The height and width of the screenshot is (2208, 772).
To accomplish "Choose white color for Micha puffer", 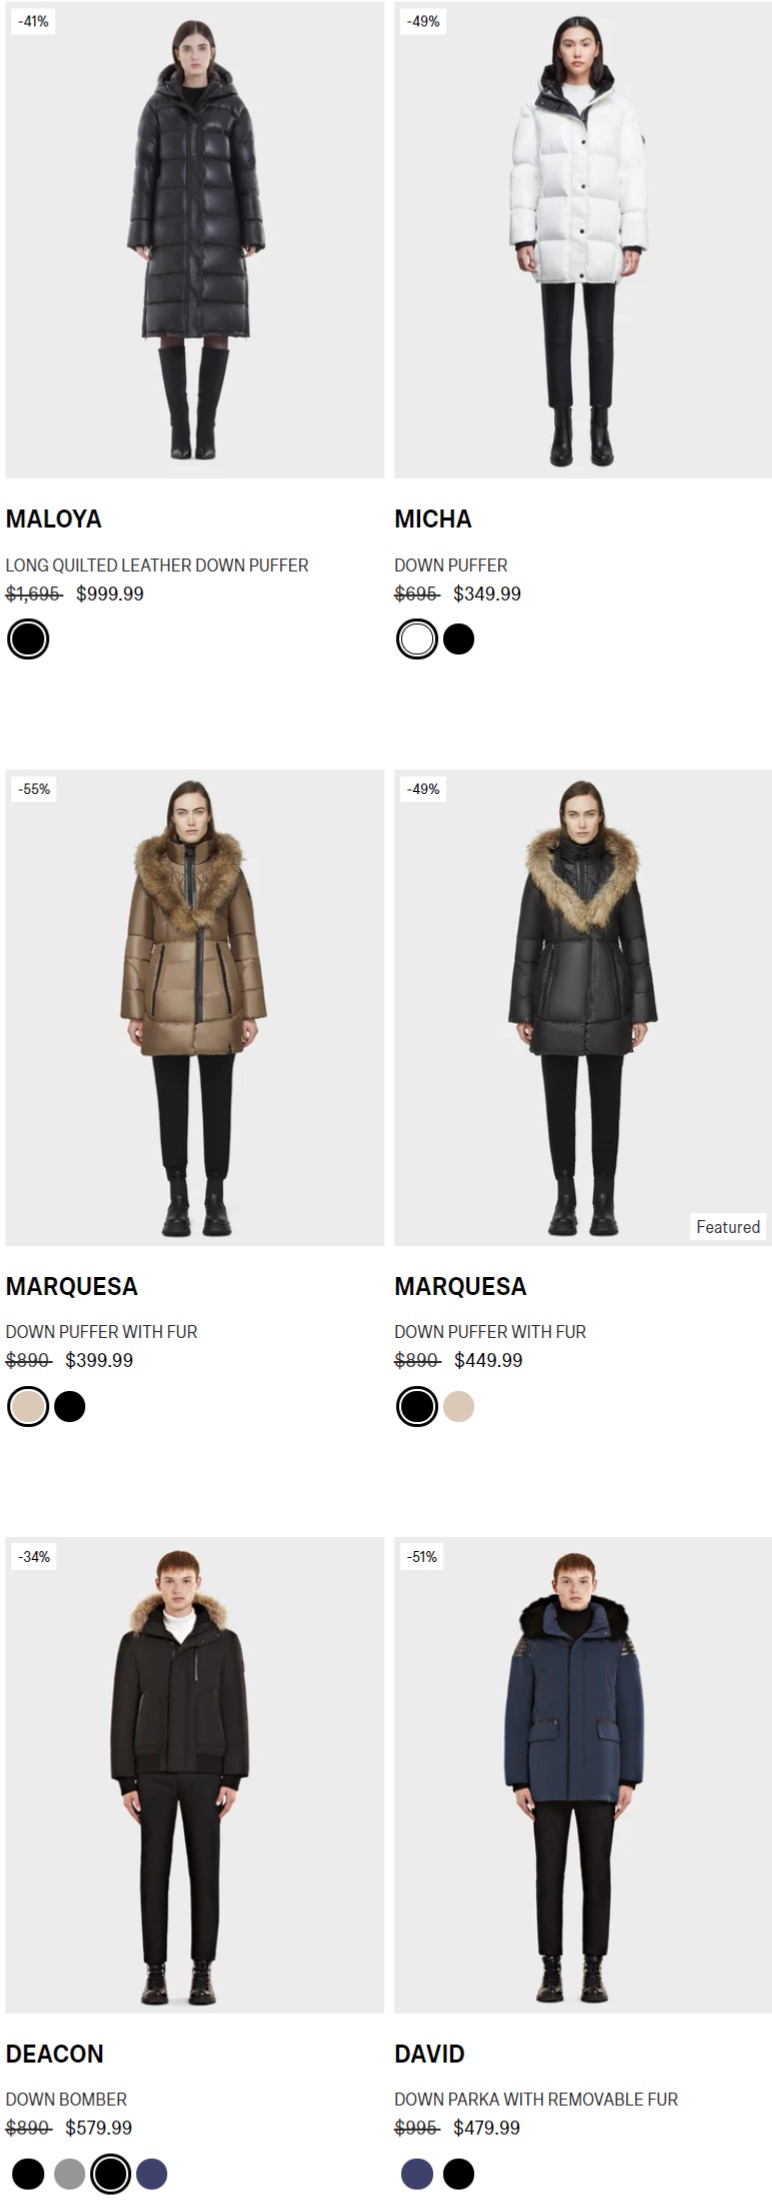I will pyautogui.click(x=417, y=639).
